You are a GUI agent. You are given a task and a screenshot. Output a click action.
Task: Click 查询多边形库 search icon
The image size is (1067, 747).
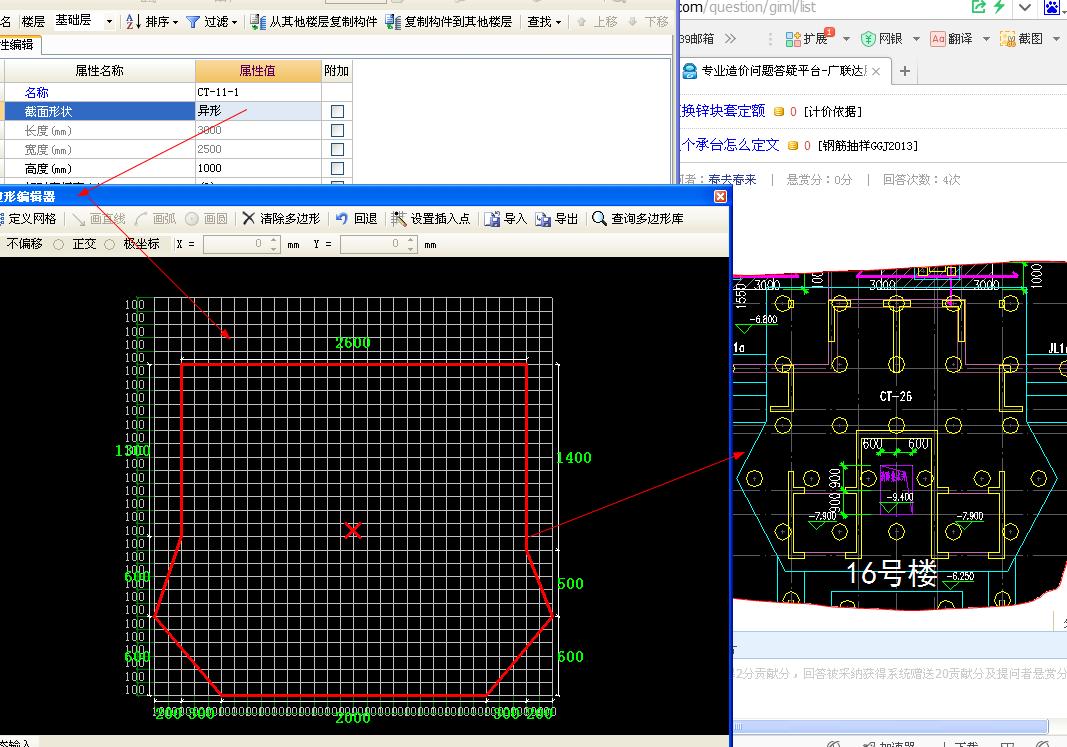[599, 218]
